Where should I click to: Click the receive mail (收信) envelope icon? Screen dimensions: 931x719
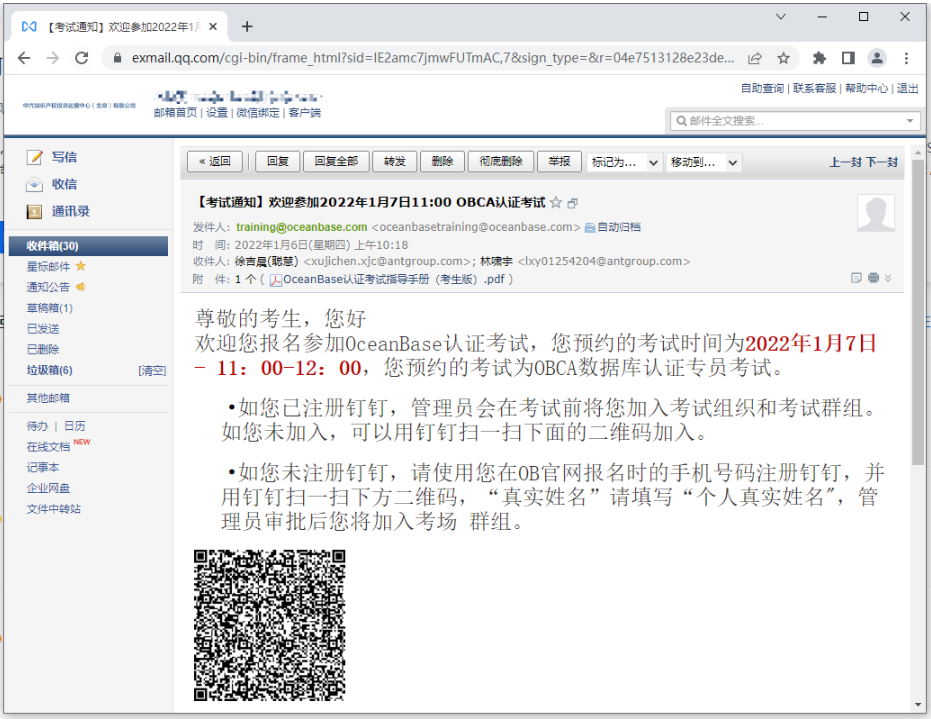click(34, 185)
